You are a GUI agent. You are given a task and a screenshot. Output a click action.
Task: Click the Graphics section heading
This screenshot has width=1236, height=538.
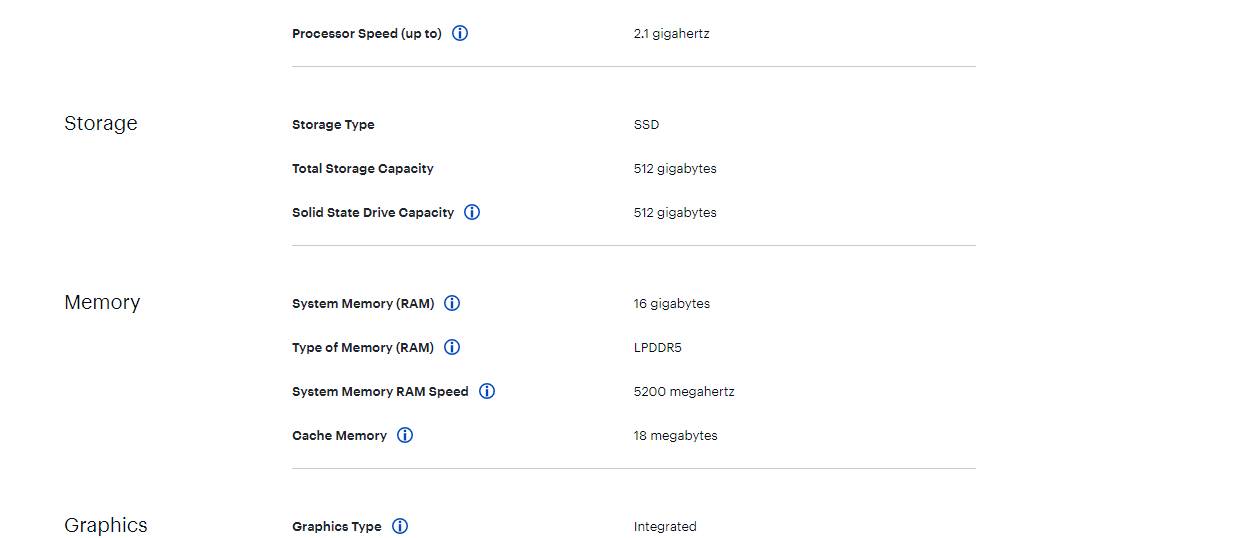click(x=106, y=525)
